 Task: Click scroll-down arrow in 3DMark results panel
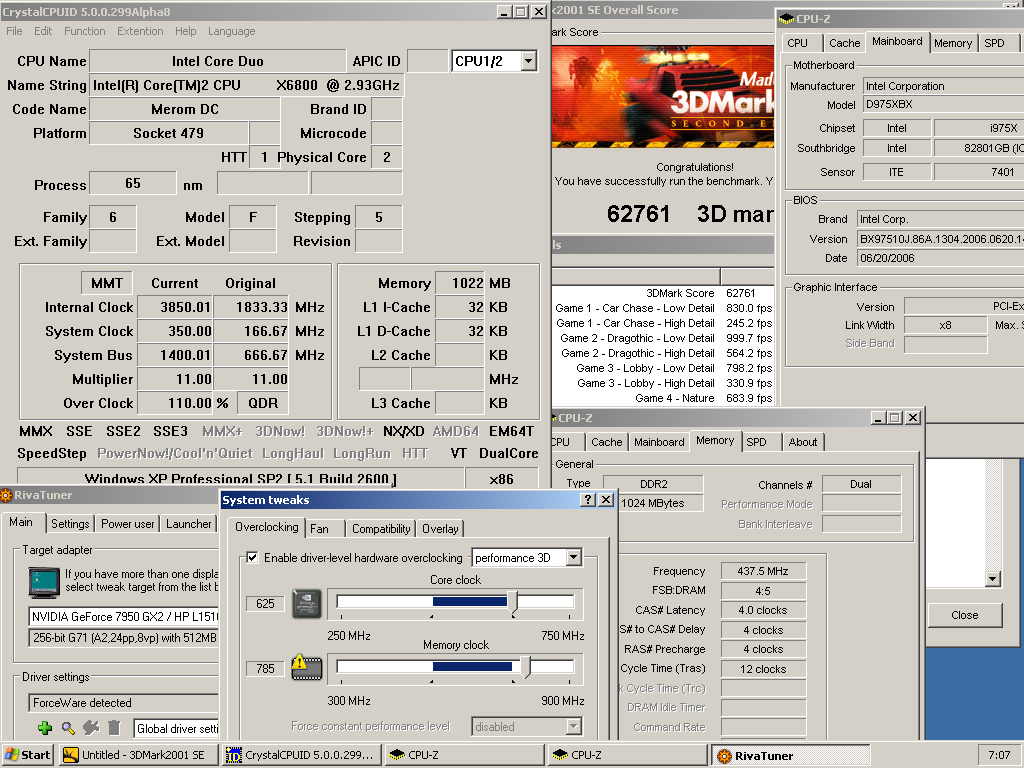993,579
